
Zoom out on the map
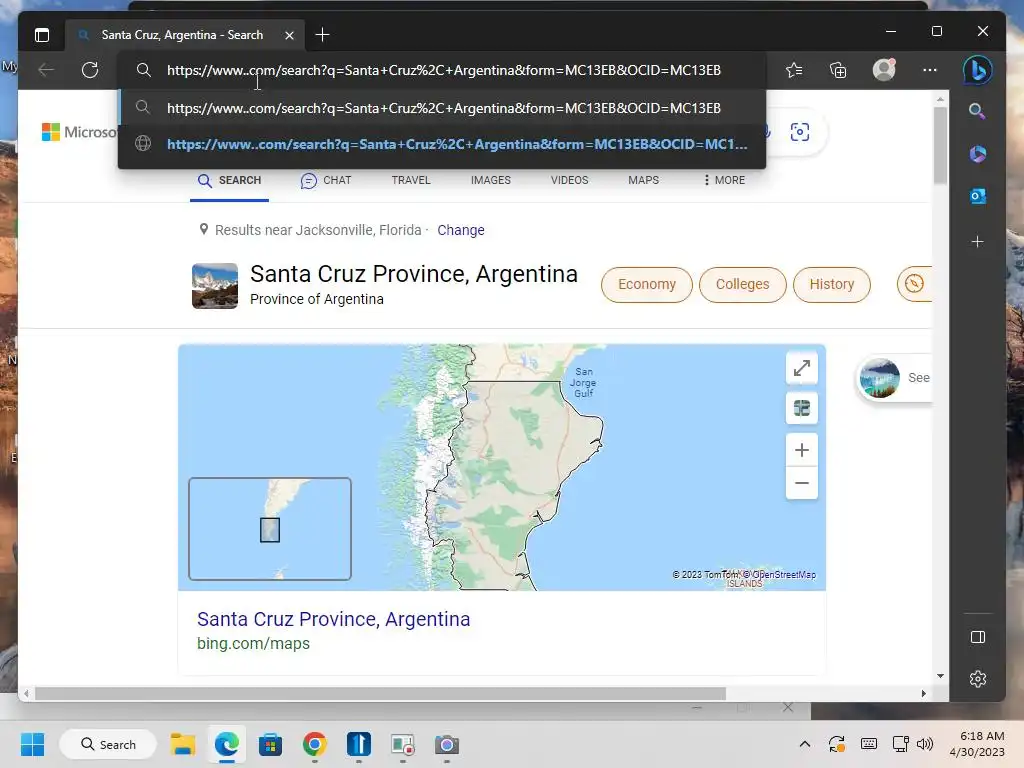(802, 483)
